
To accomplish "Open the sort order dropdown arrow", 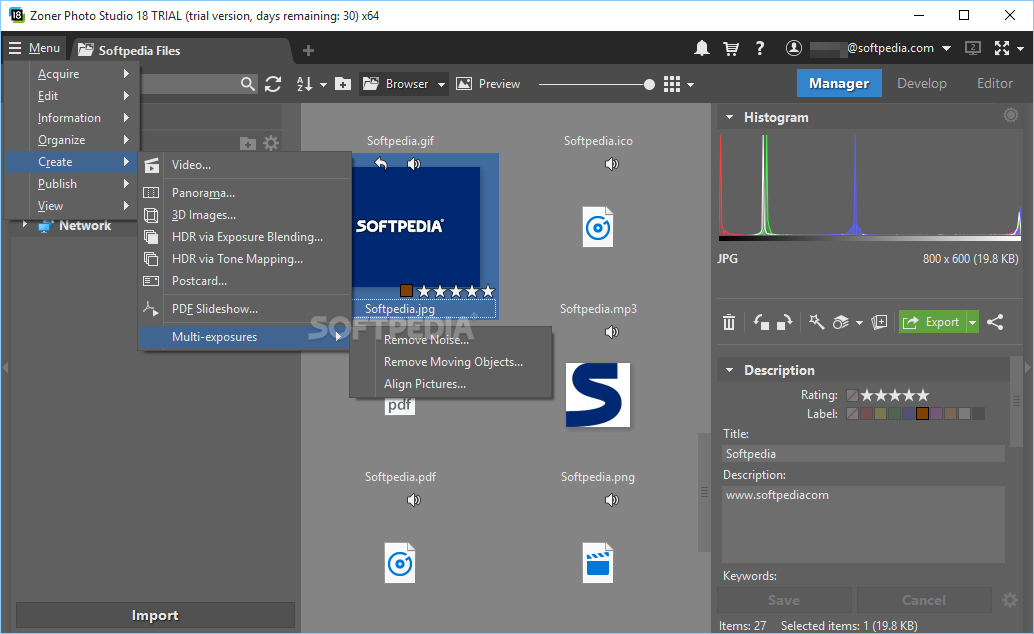I will tap(323, 84).
